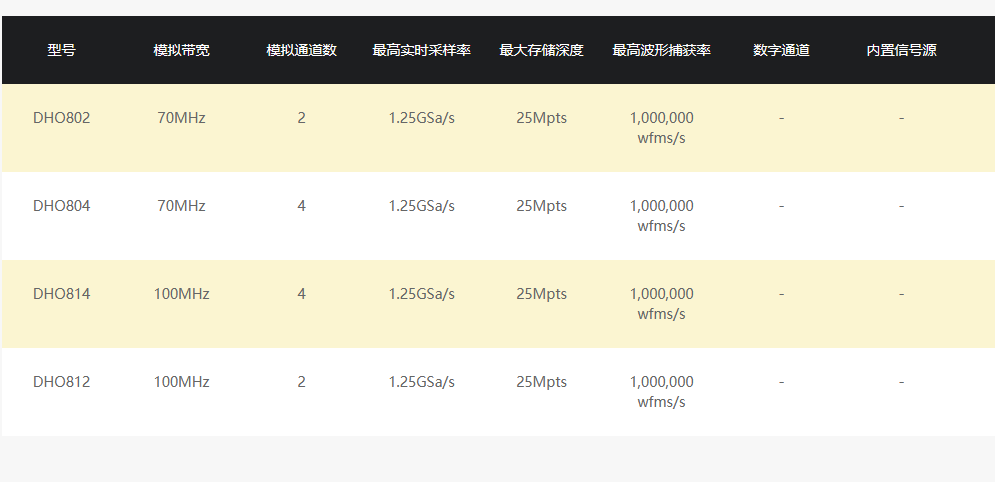The height and width of the screenshot is (482, 995).
Task: Click 25Mpts in DHO802 row
Action: point(541,118)
